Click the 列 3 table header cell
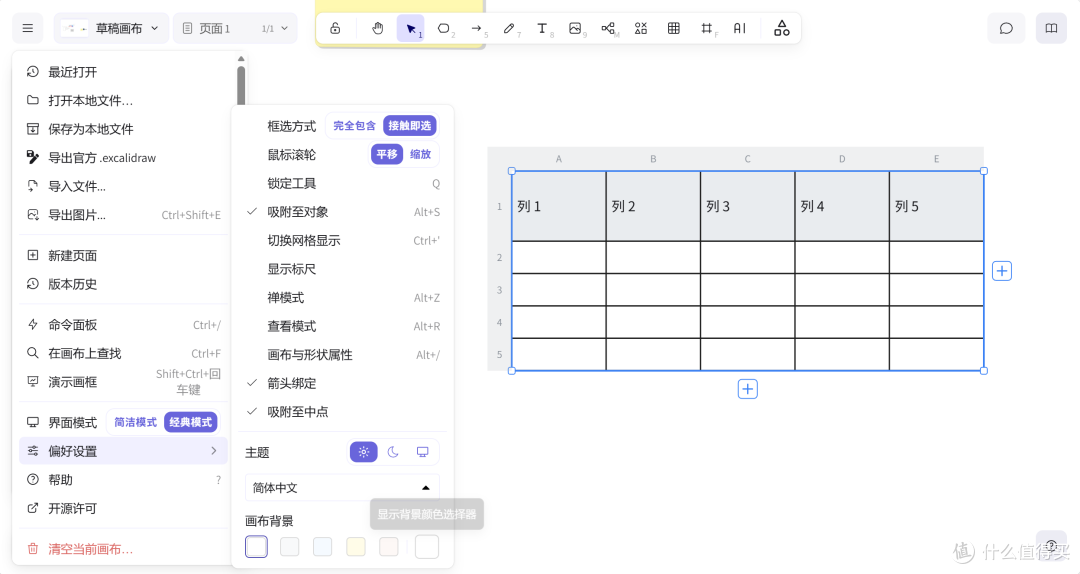The height and width of the screenshot is (574, 1080). tap(747, 206)
